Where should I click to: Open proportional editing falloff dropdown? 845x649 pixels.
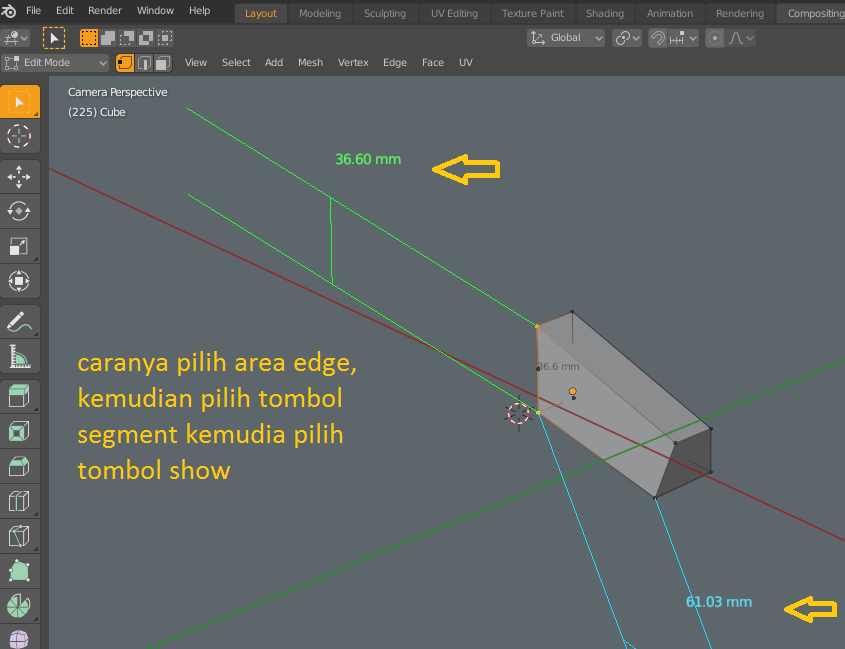[x=741, y=38]
